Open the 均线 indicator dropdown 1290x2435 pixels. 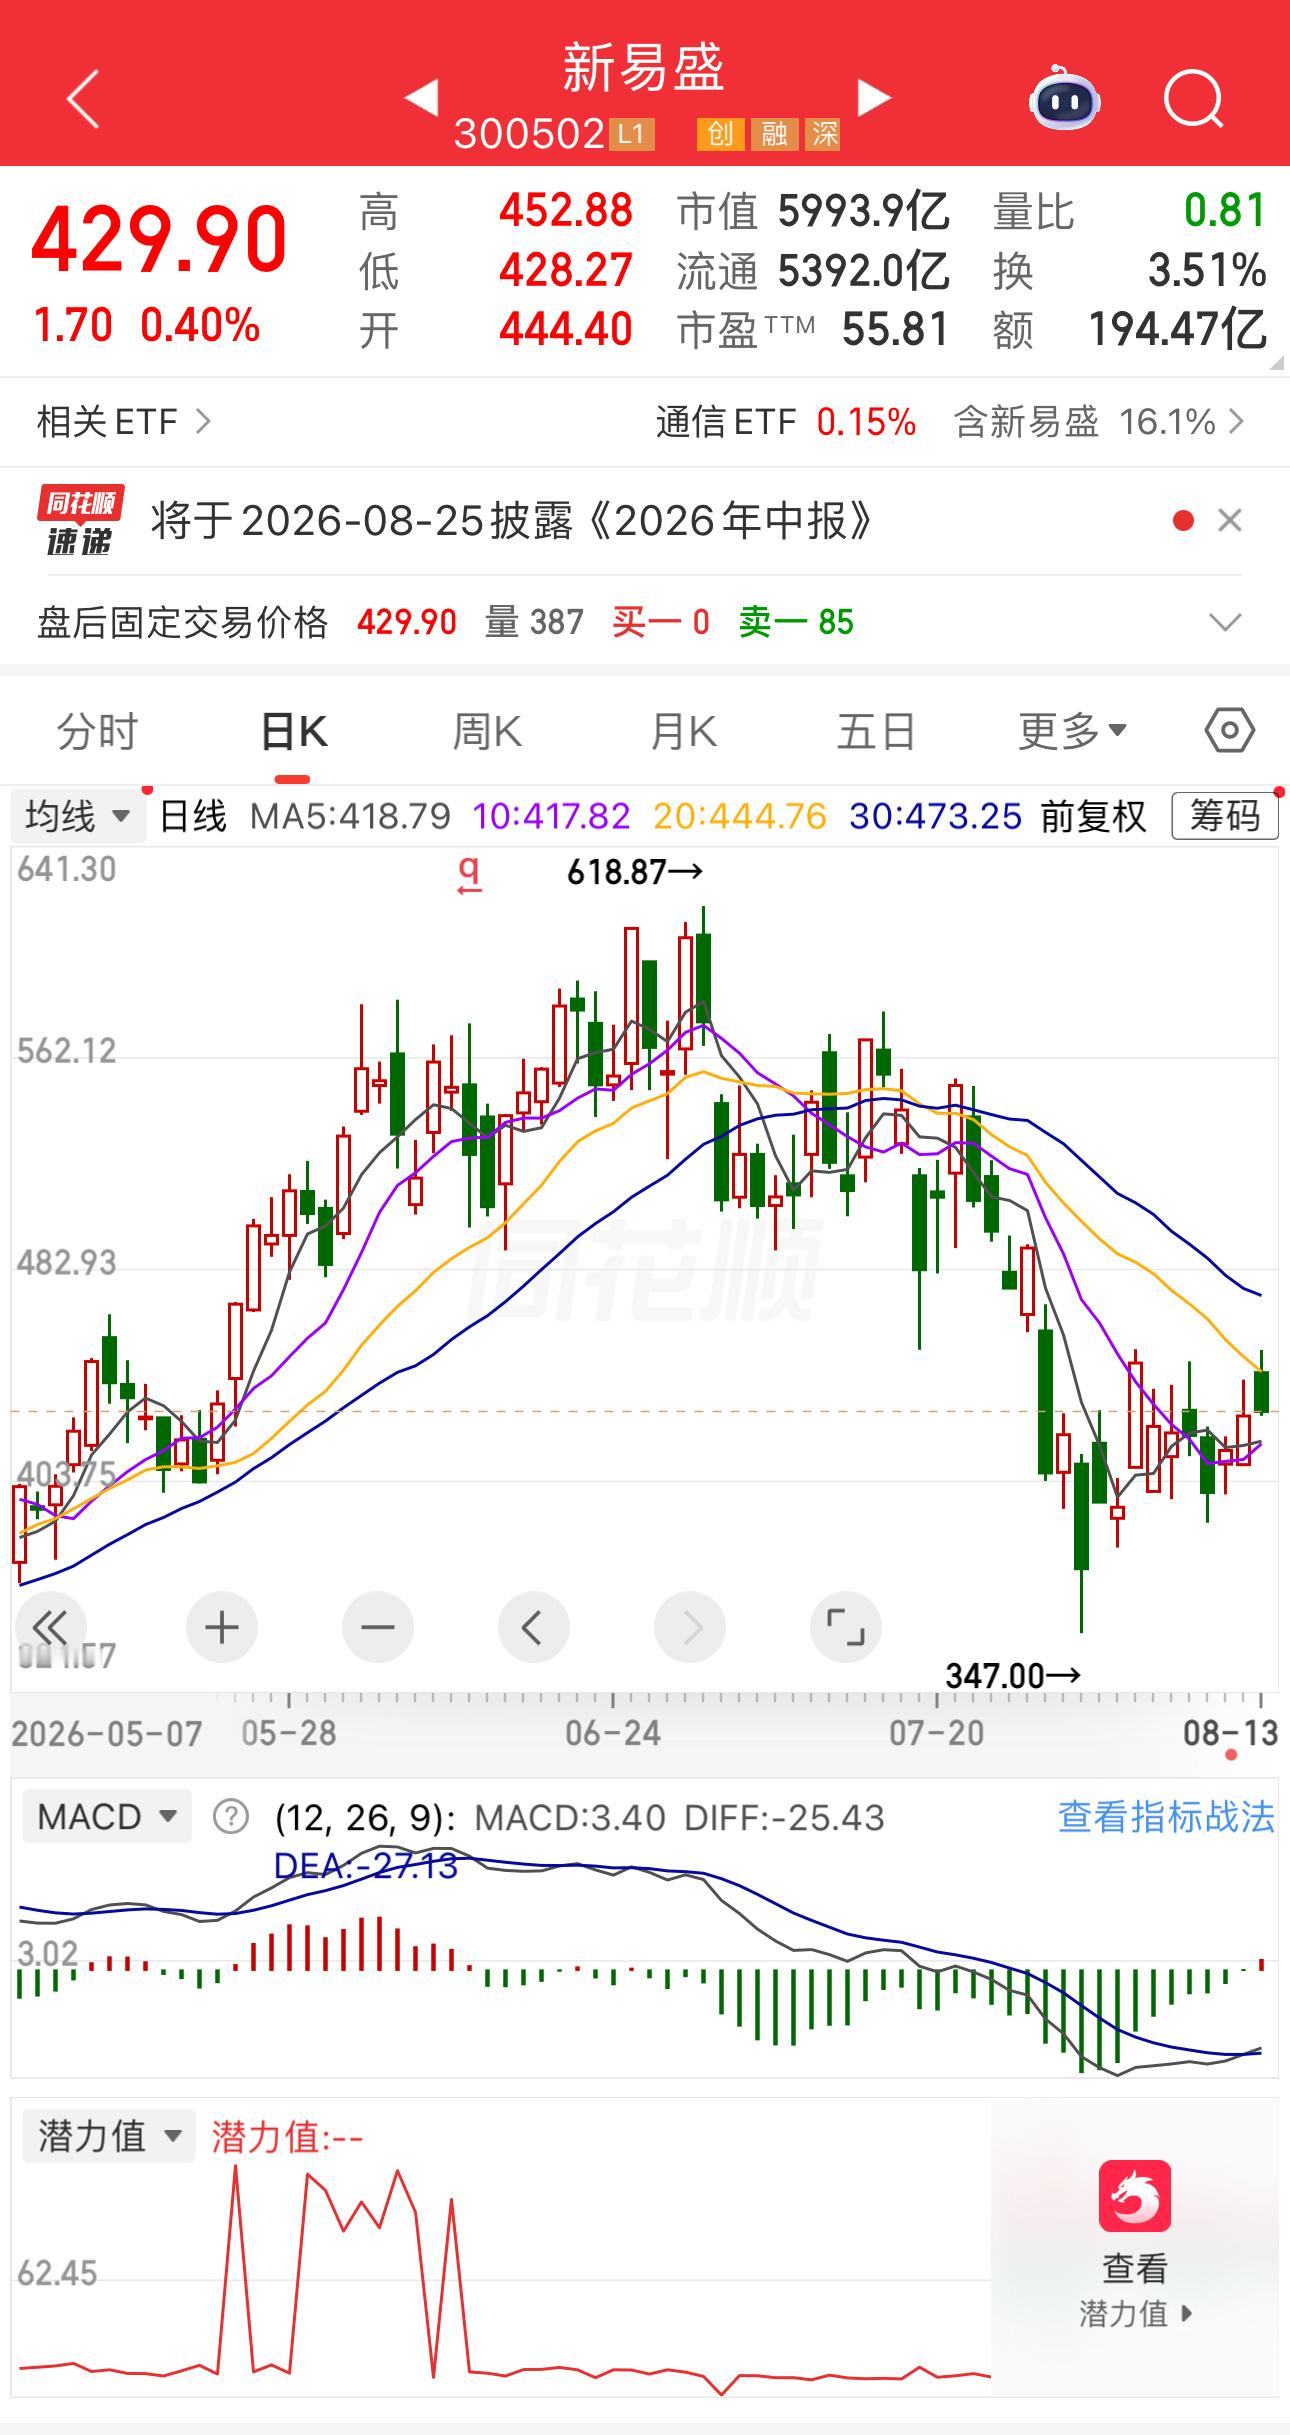click(x=79, y=816)
